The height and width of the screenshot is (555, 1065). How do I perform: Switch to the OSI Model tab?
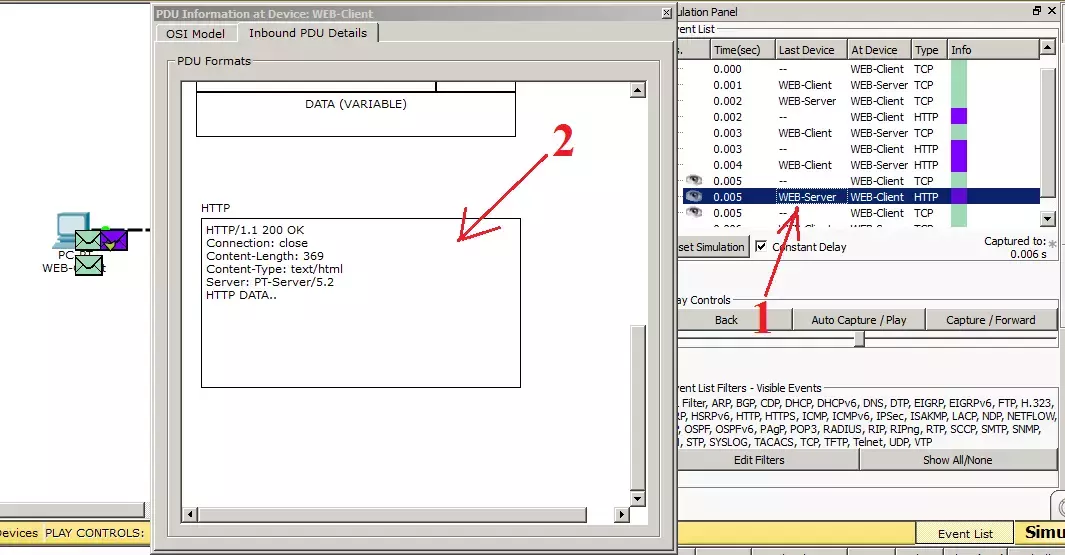196,33
